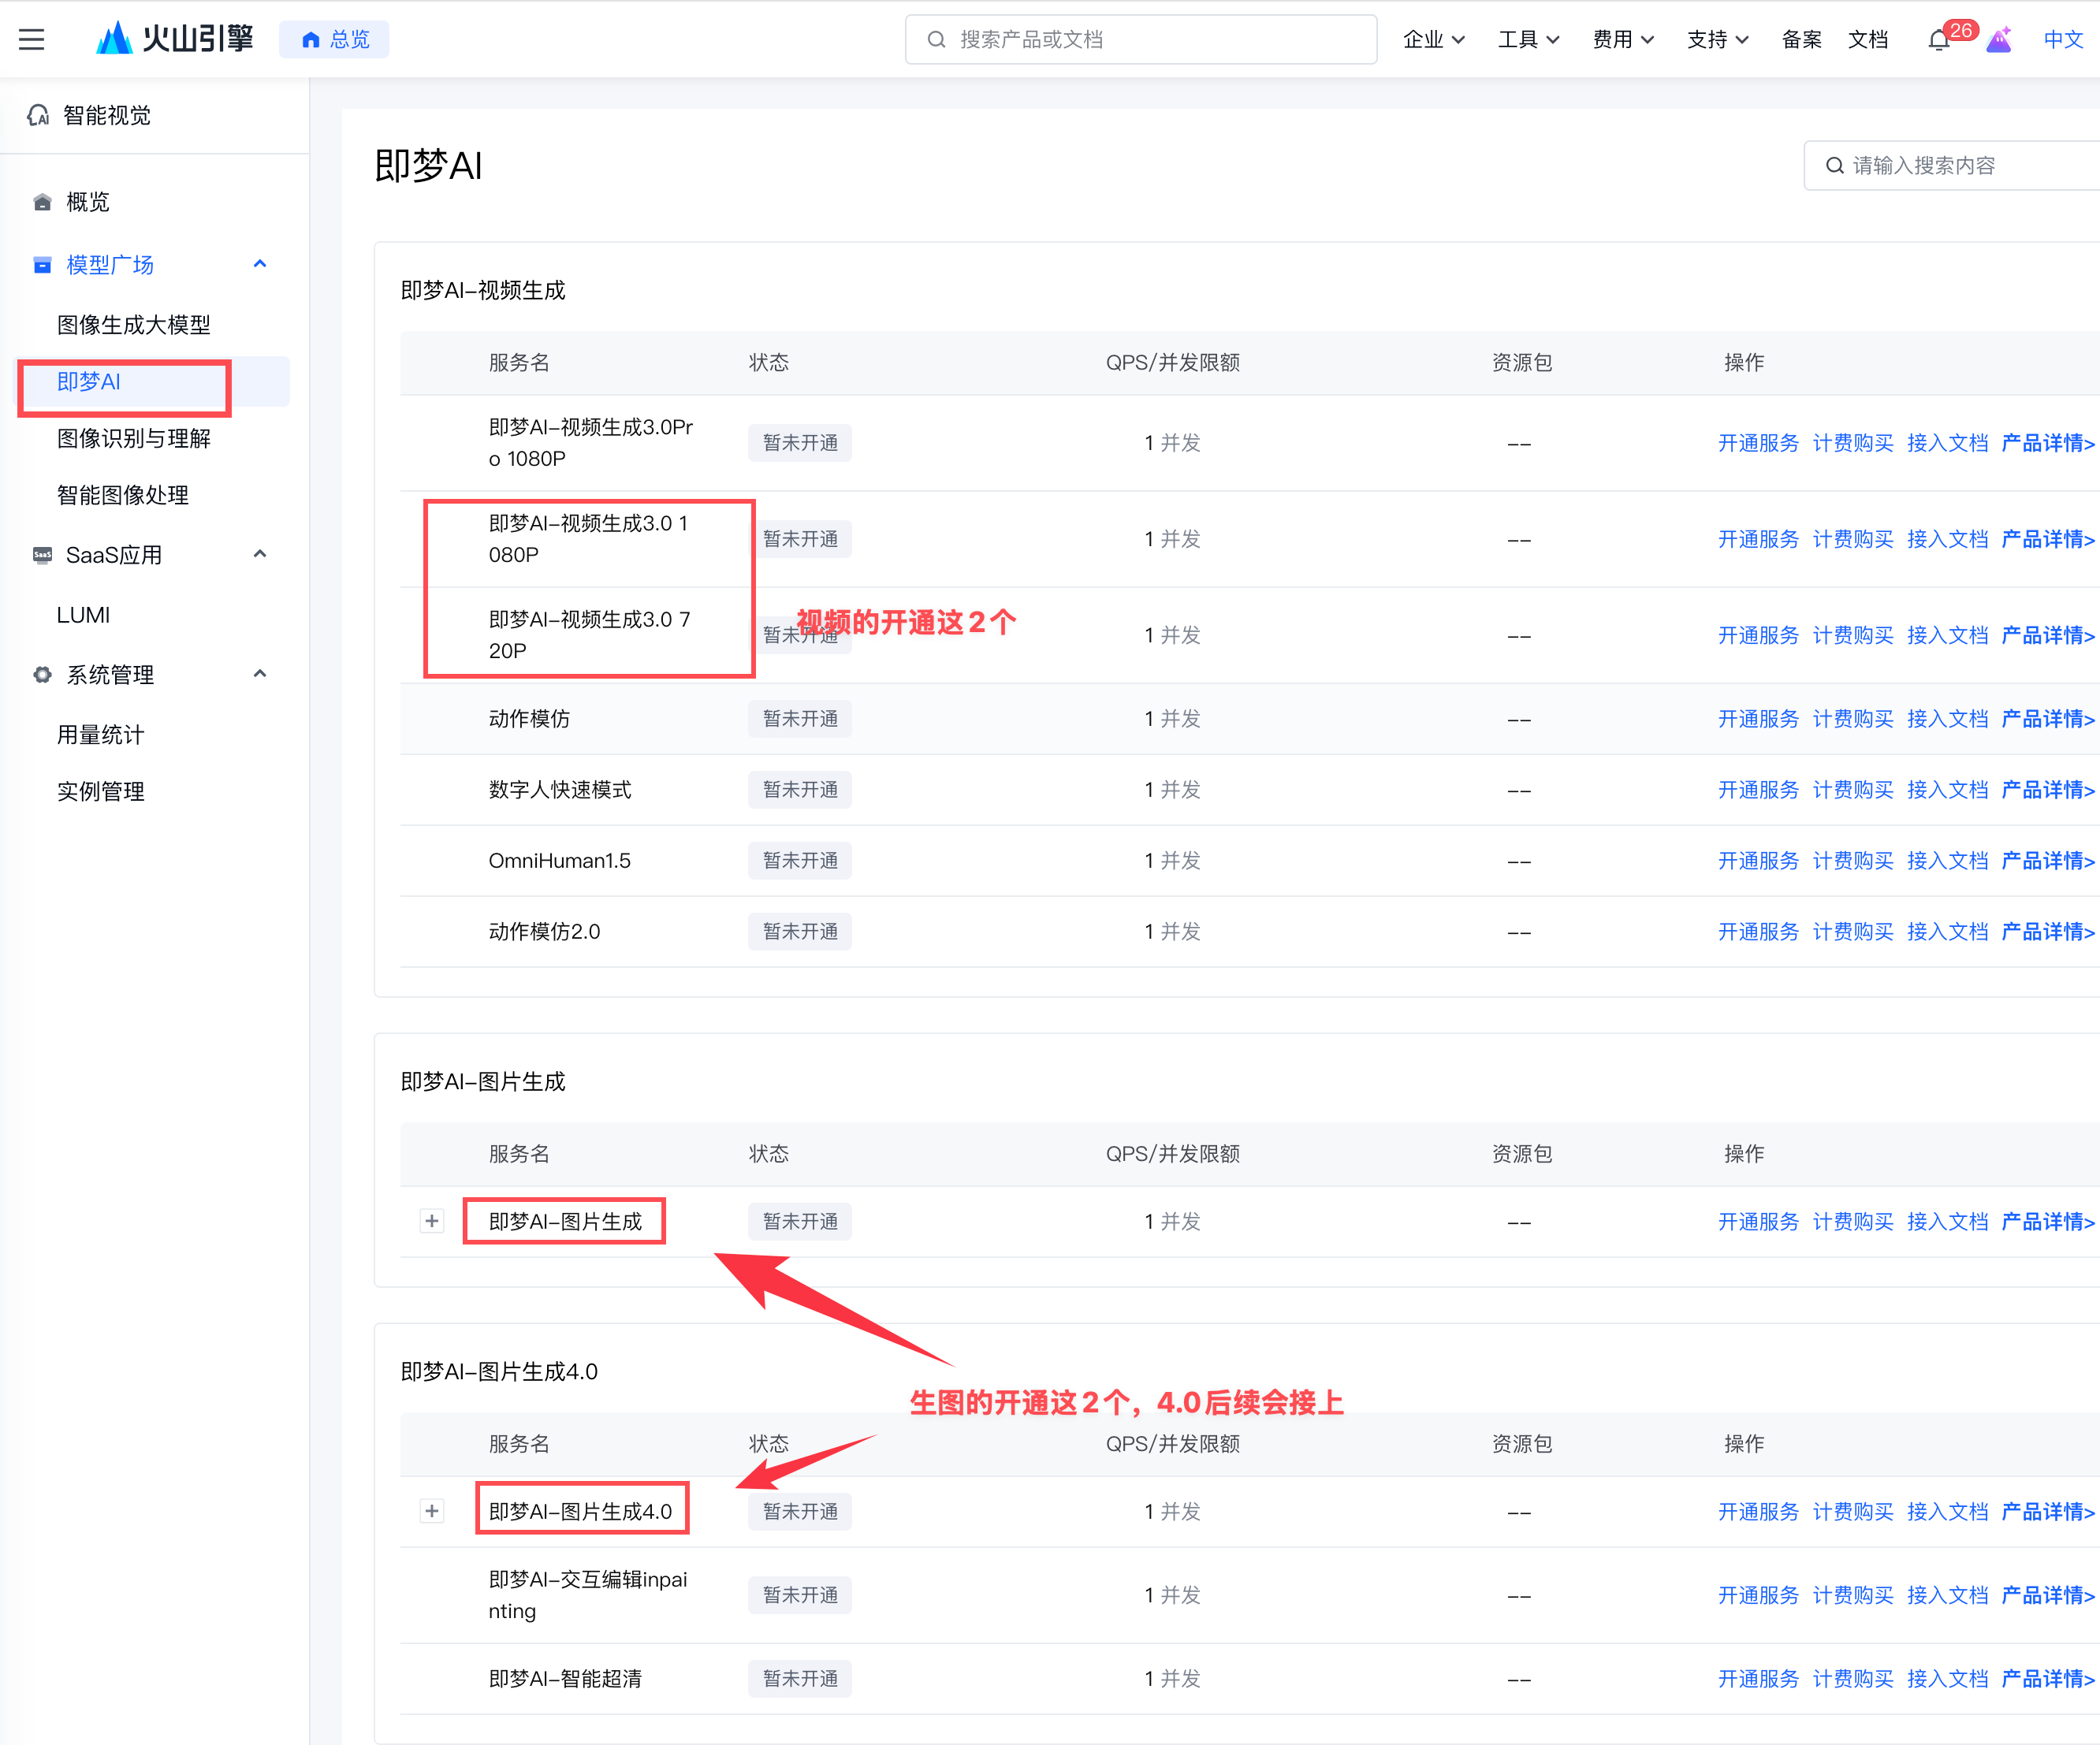Click the 系统管理 gear icon
This screenshot has width=2100, height=1745.
(42, 675)
